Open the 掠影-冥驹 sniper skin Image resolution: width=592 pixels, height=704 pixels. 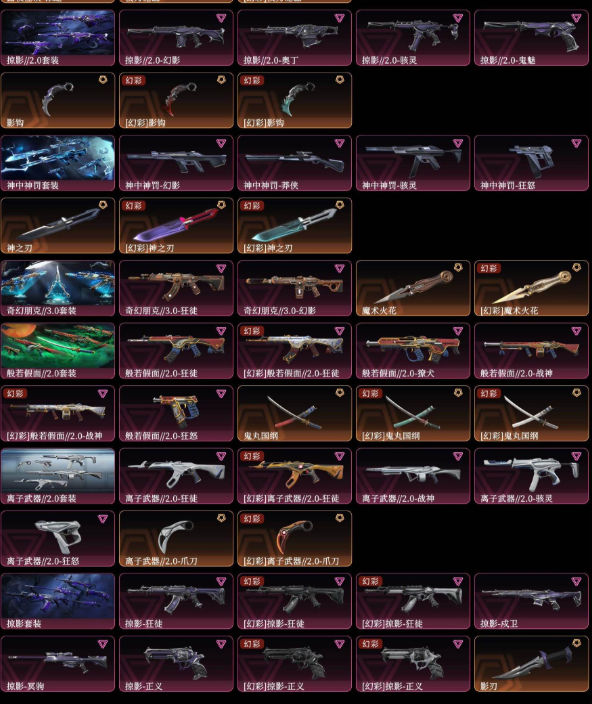(58, 664)
